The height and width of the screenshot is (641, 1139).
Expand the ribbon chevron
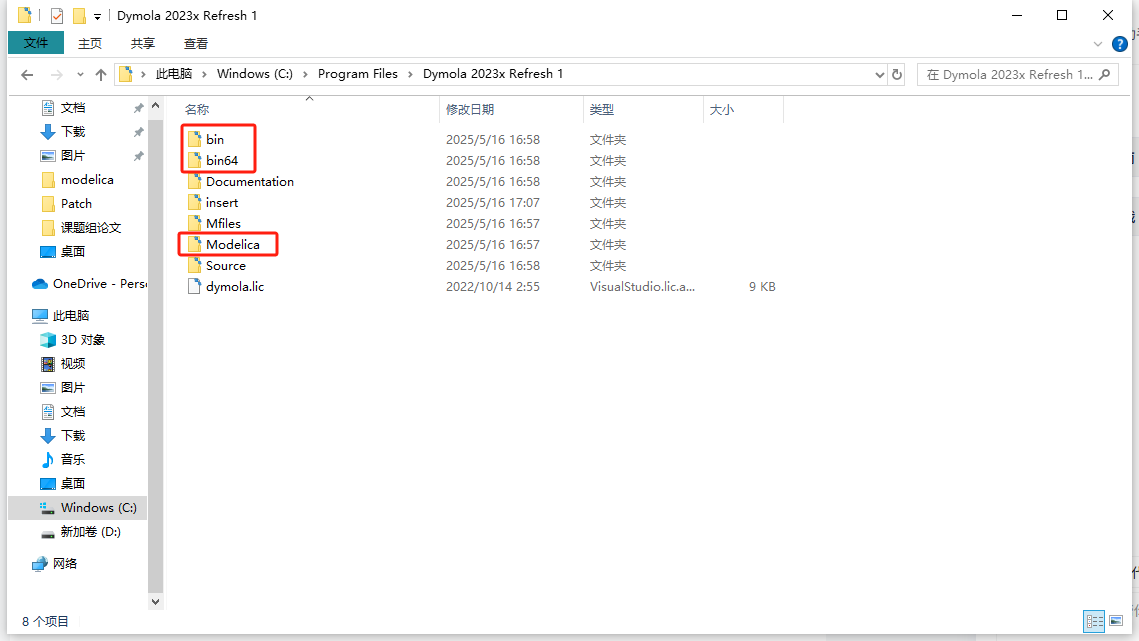1098,44
